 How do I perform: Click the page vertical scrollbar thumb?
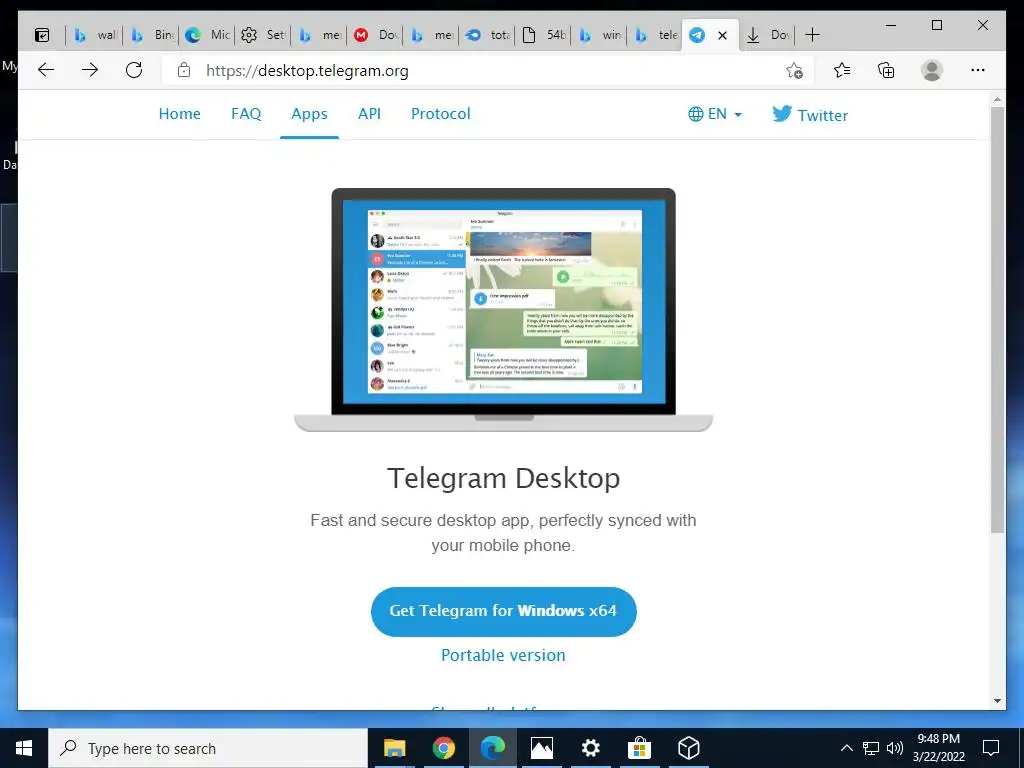click(997, 320)
